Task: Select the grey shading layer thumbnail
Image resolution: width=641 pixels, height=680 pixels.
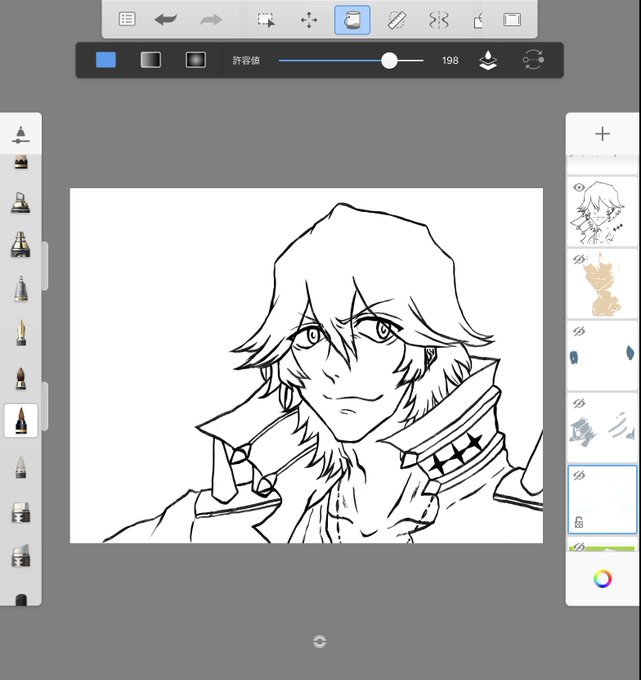Action: [602, 428]
